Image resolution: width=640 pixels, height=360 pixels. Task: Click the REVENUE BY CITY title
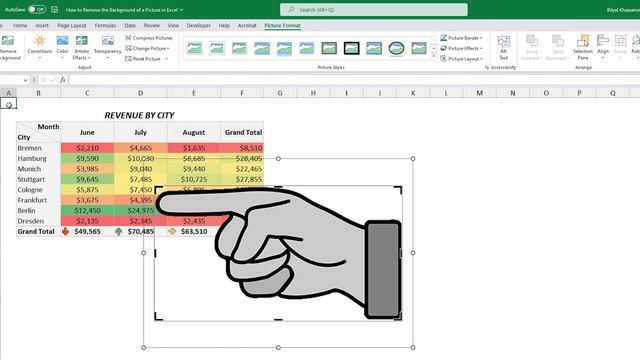(x=140, y=116)
